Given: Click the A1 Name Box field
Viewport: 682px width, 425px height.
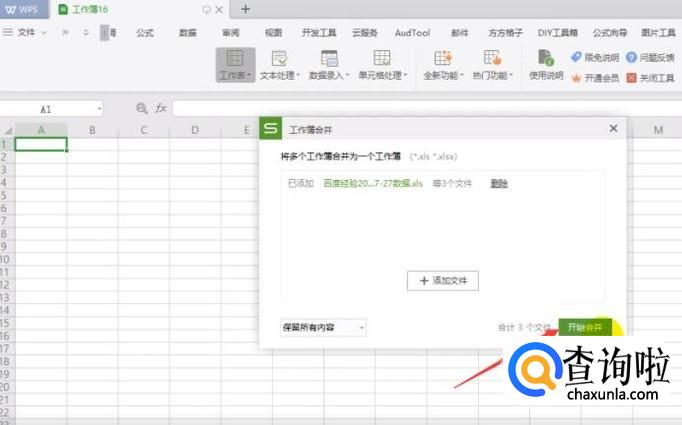Looking at the screenshot, I should coord(46,109).
